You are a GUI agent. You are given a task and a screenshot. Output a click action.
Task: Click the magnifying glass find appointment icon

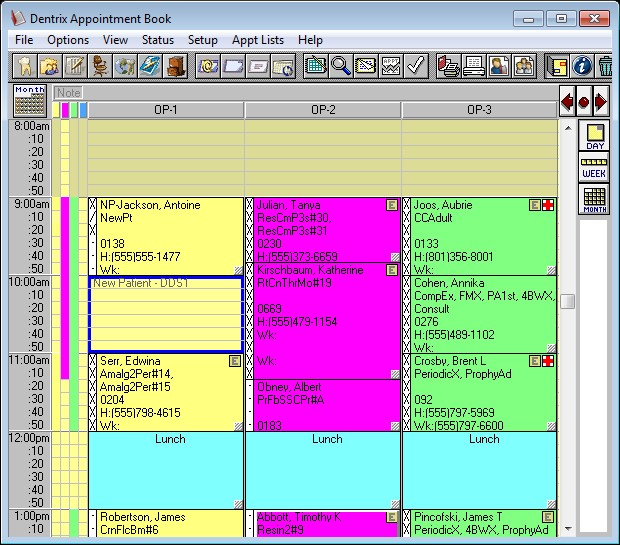click(340, 66)
